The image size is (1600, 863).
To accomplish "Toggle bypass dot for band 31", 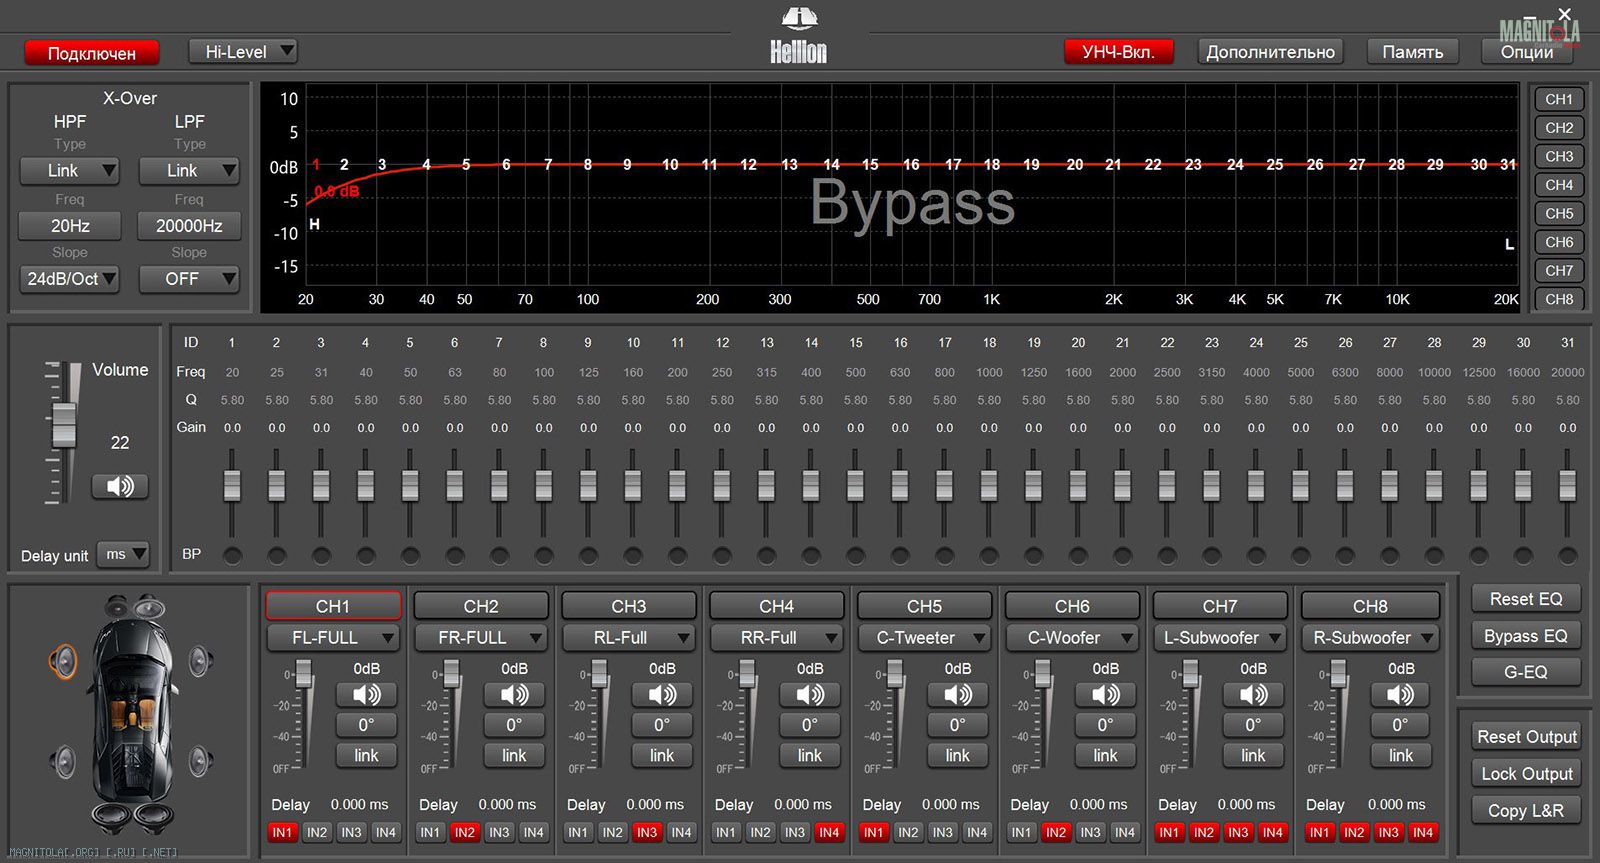I will point(1568,555).
